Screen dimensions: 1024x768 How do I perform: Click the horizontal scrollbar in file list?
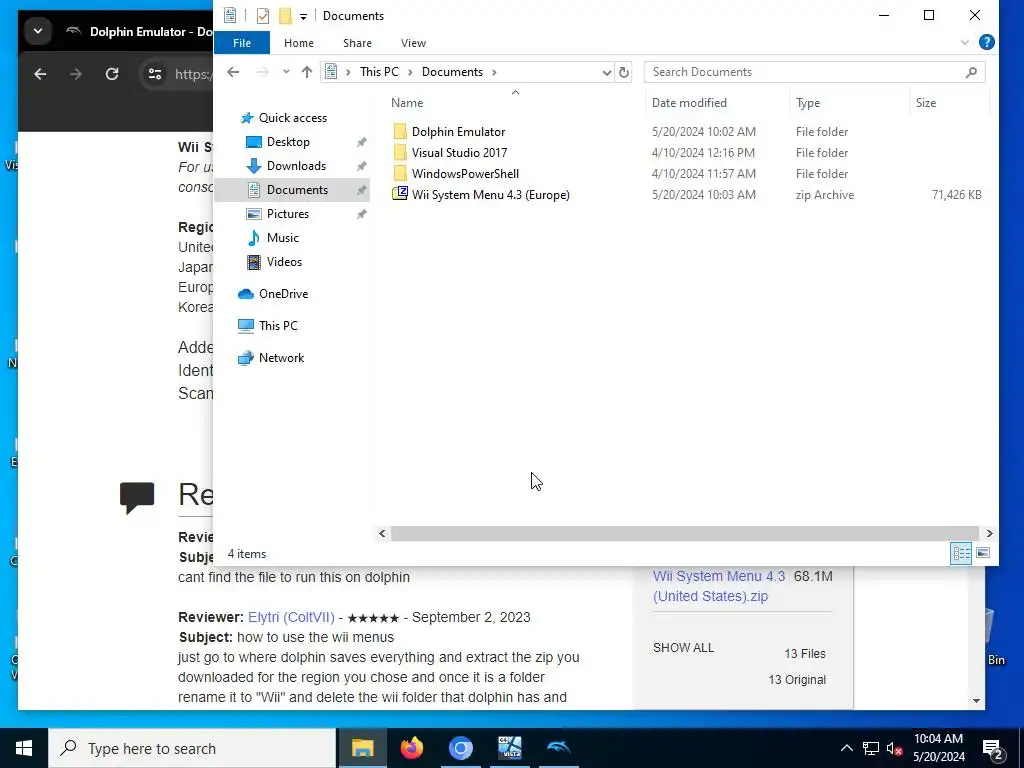pos(684,534)
